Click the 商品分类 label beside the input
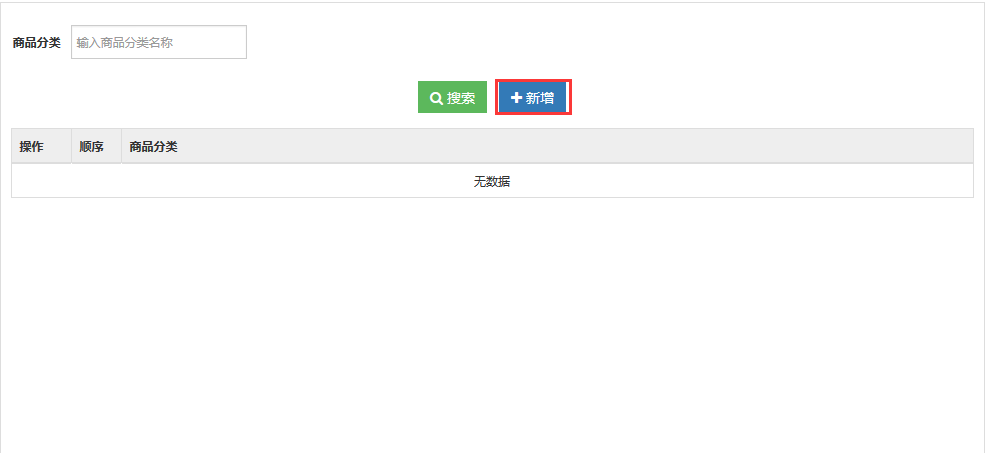The width and height of the screenshot is (986, 453). pyautogui.click(x=36, y=43)
